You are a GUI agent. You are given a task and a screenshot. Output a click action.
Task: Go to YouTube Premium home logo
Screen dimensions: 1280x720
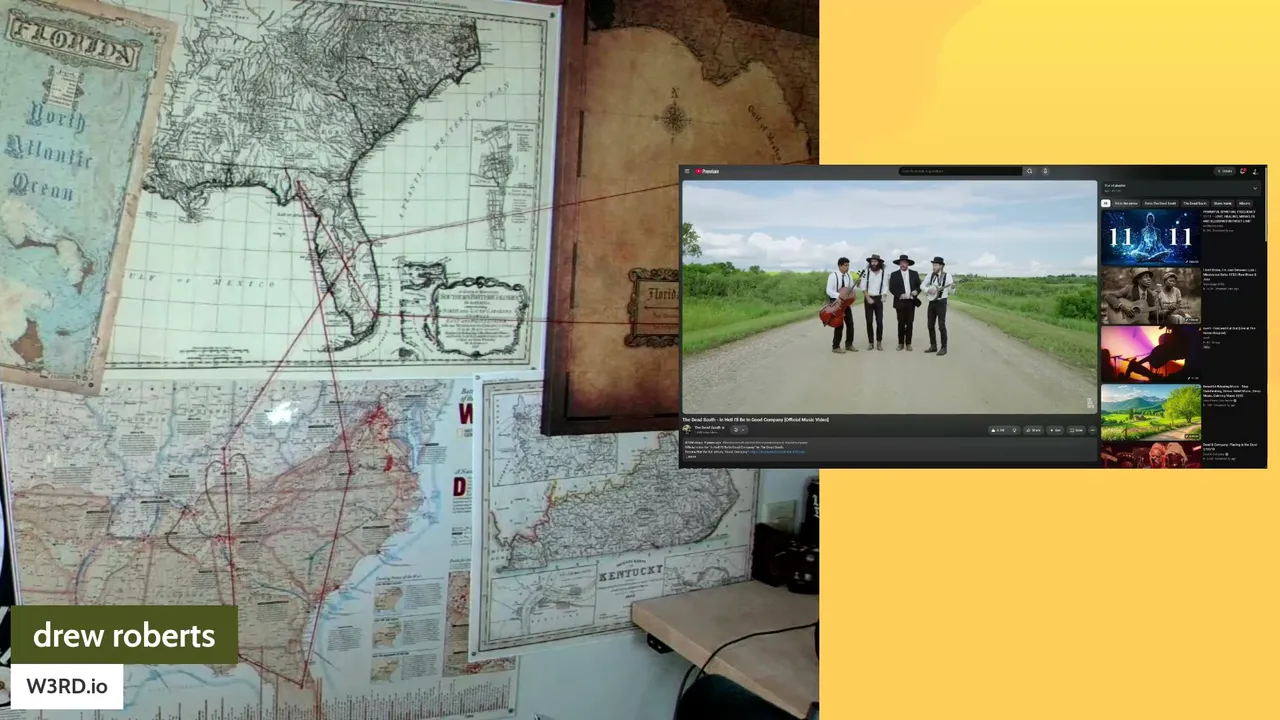pyautogui.click(x=707, y=171)
